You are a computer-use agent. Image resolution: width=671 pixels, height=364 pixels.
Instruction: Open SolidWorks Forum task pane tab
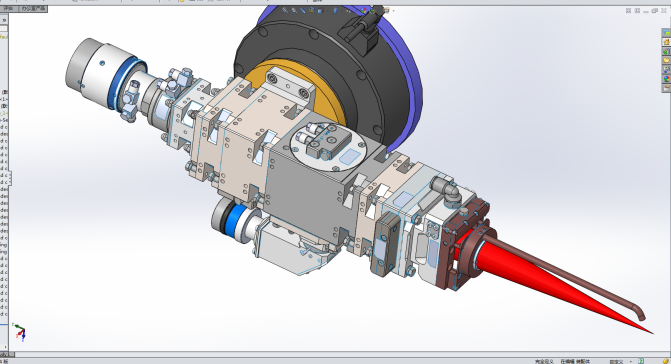click(x=666, y=33)
